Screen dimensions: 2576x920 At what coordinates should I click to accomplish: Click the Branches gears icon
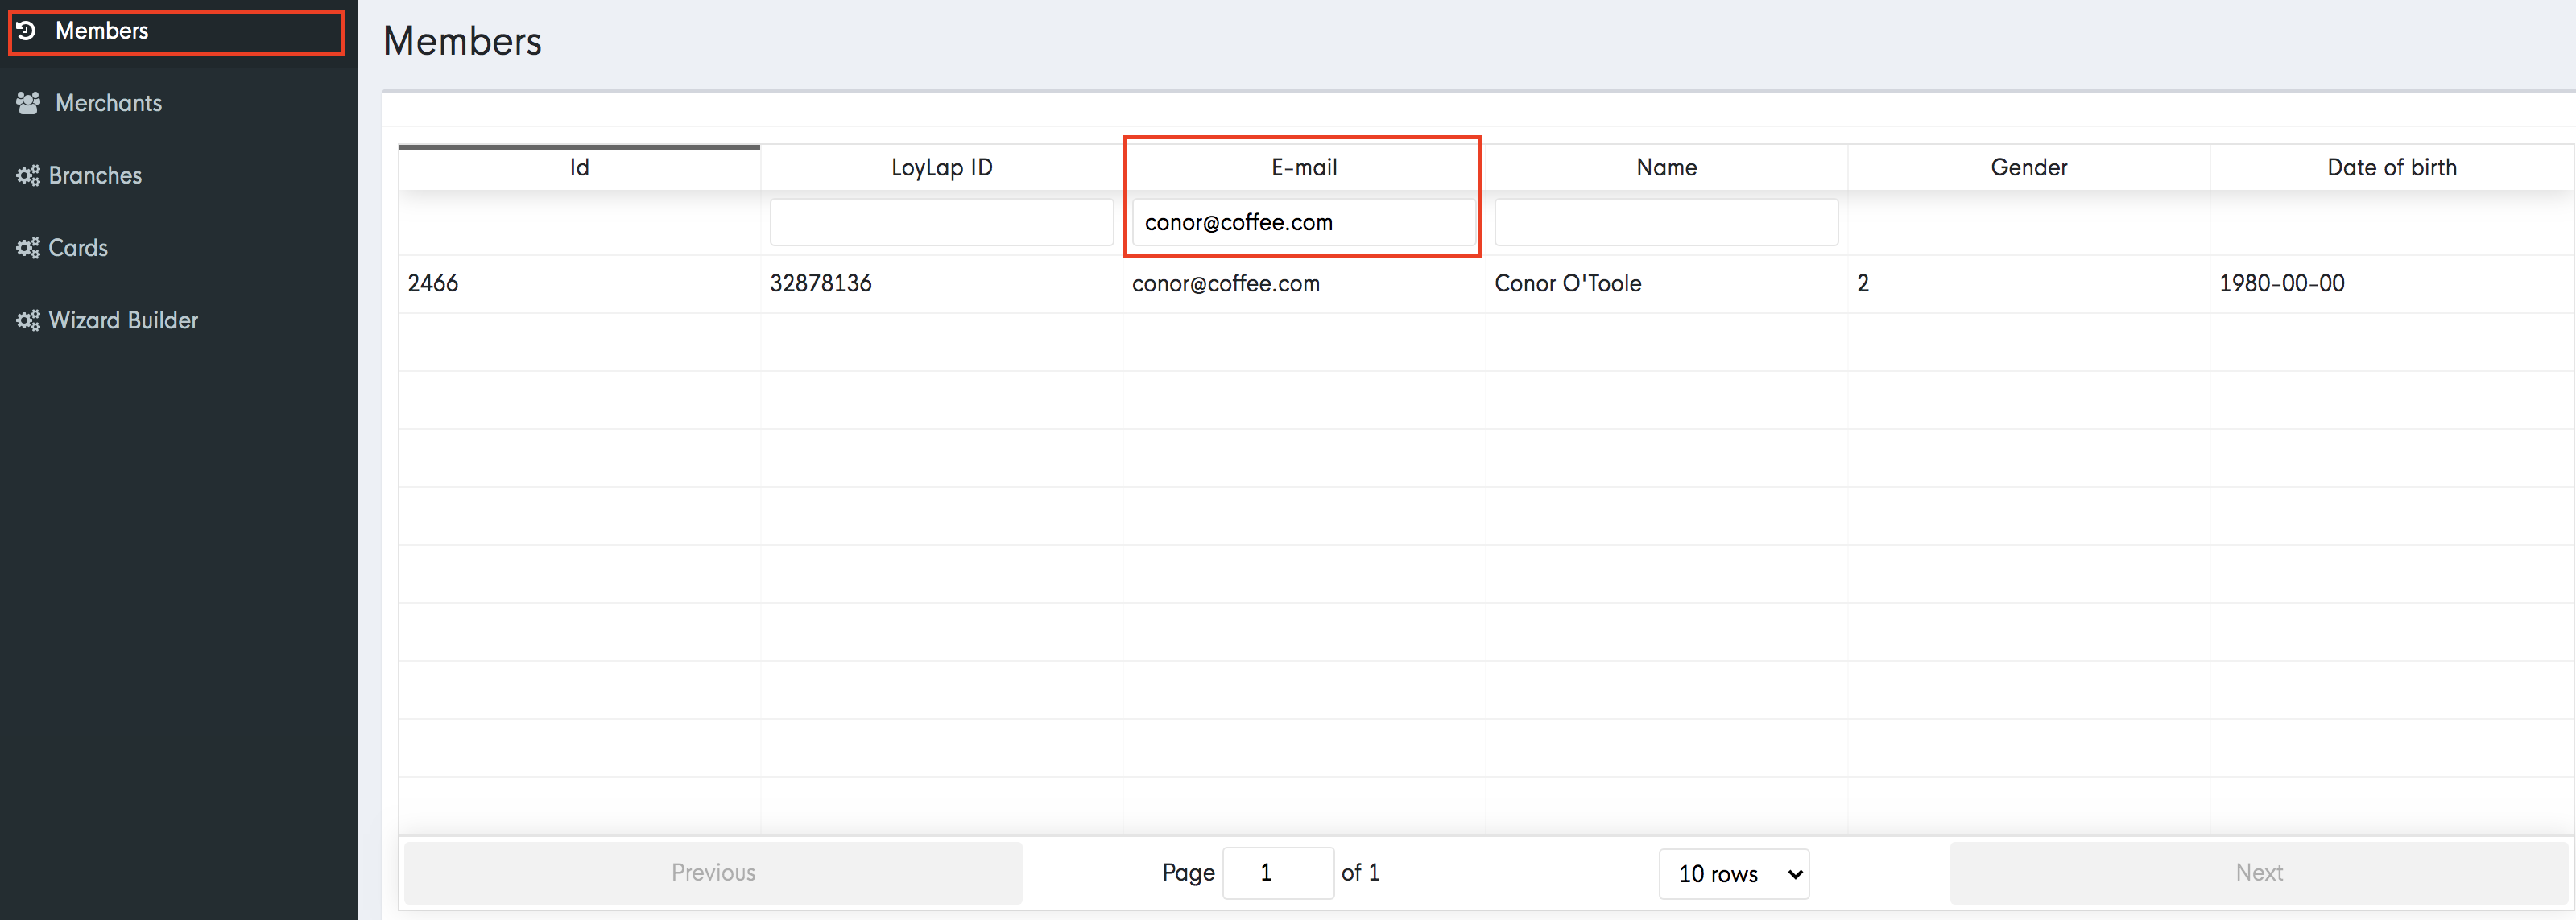[x=28, y=176]
